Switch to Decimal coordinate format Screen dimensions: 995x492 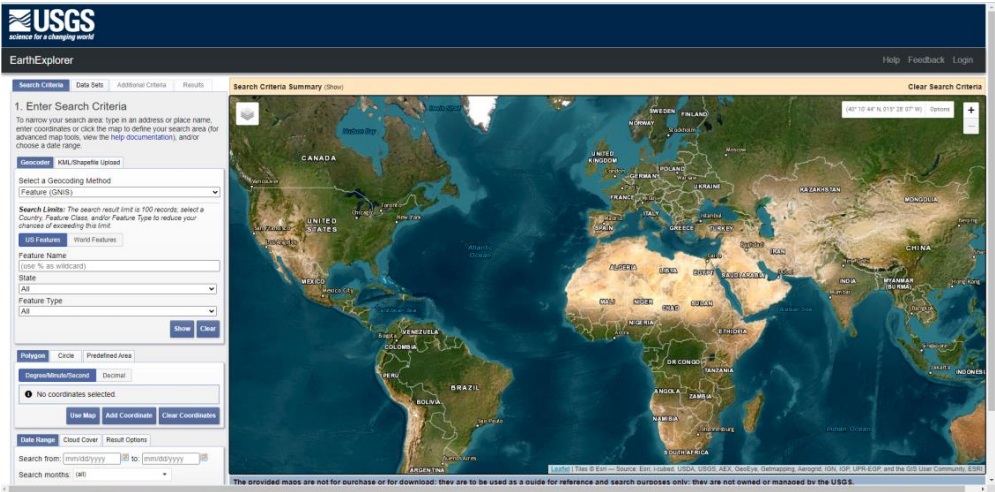pyautogui.click(x=114, y=376)
